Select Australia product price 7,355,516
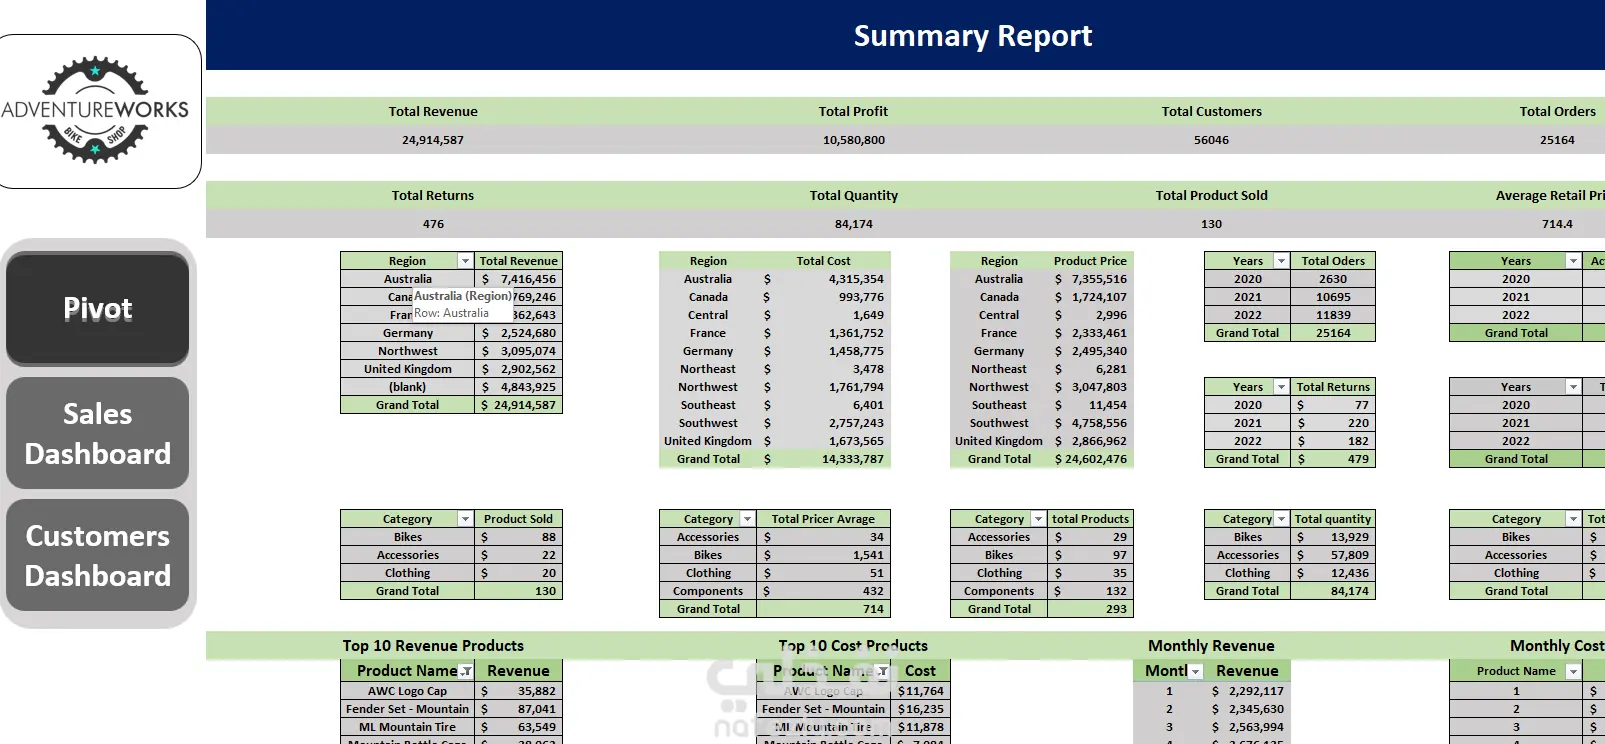1605x744 pixels. click(1090, 279)
